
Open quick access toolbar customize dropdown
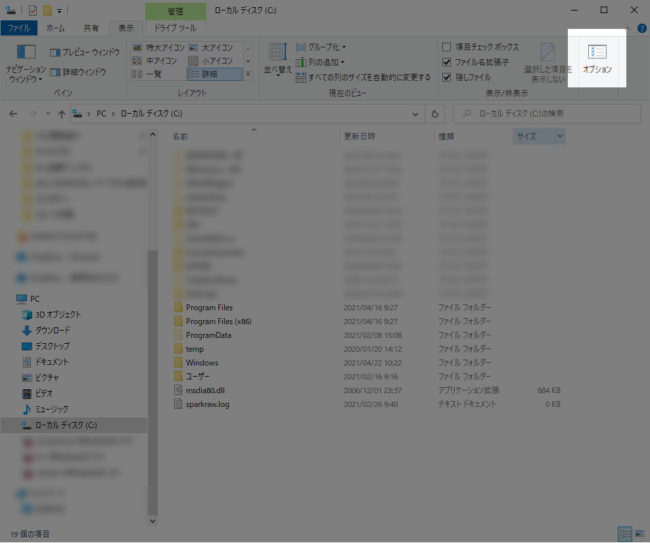(x=60, y=11)
